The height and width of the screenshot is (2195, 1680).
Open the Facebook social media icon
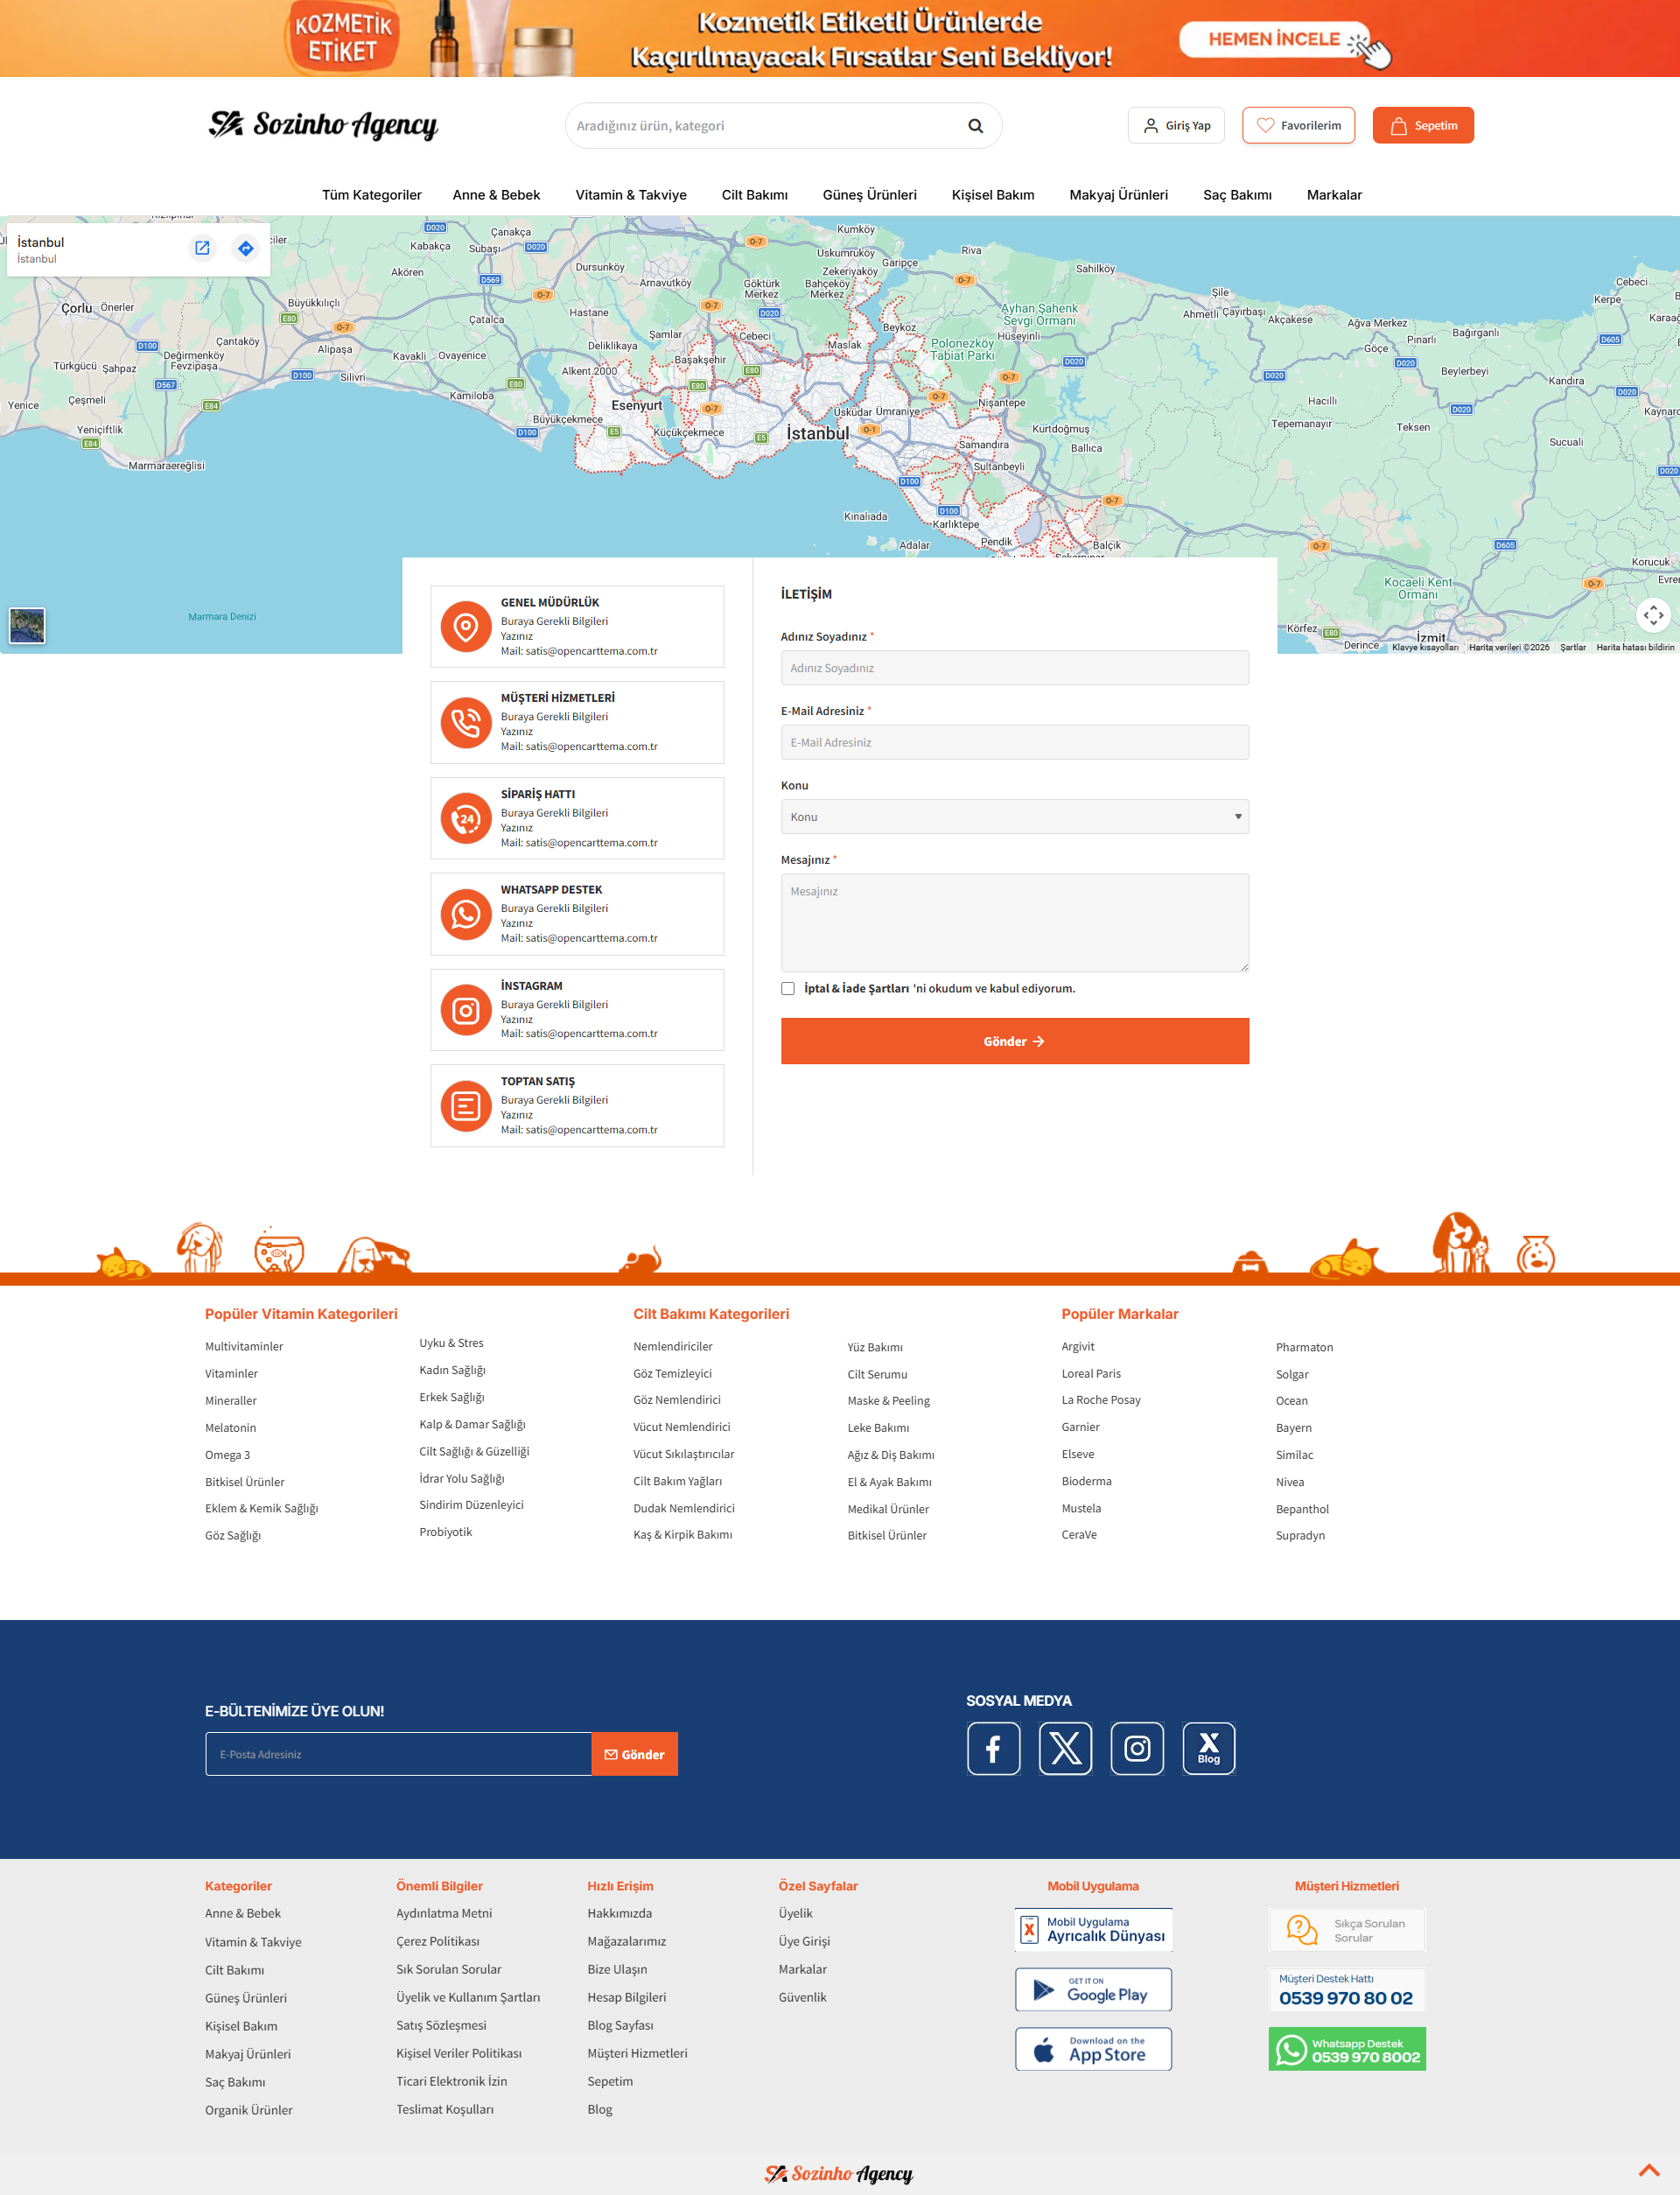click(993, 1749)
